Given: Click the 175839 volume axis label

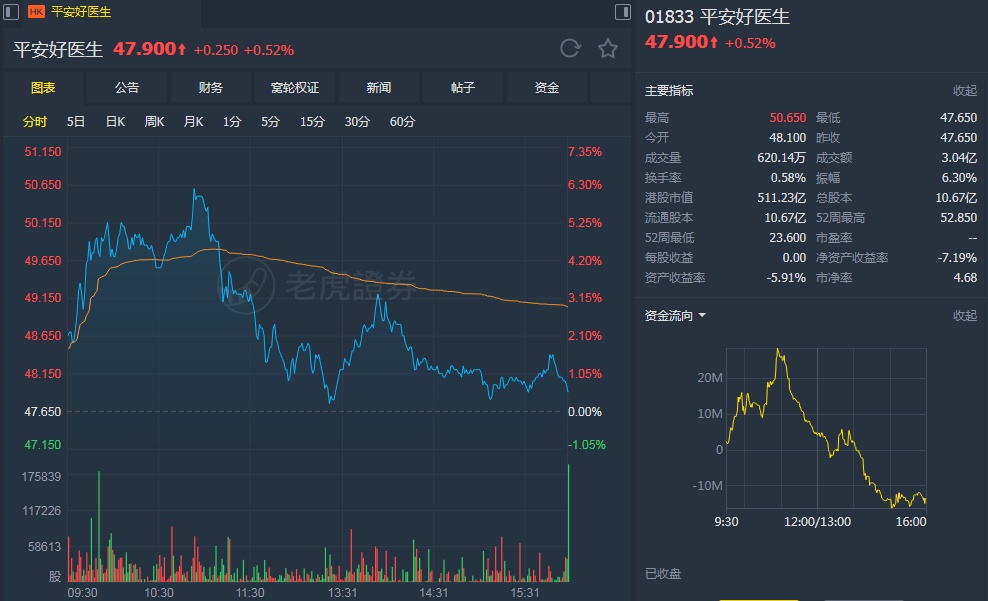Looking at the screenshot, I should click(x=42, y=477).
